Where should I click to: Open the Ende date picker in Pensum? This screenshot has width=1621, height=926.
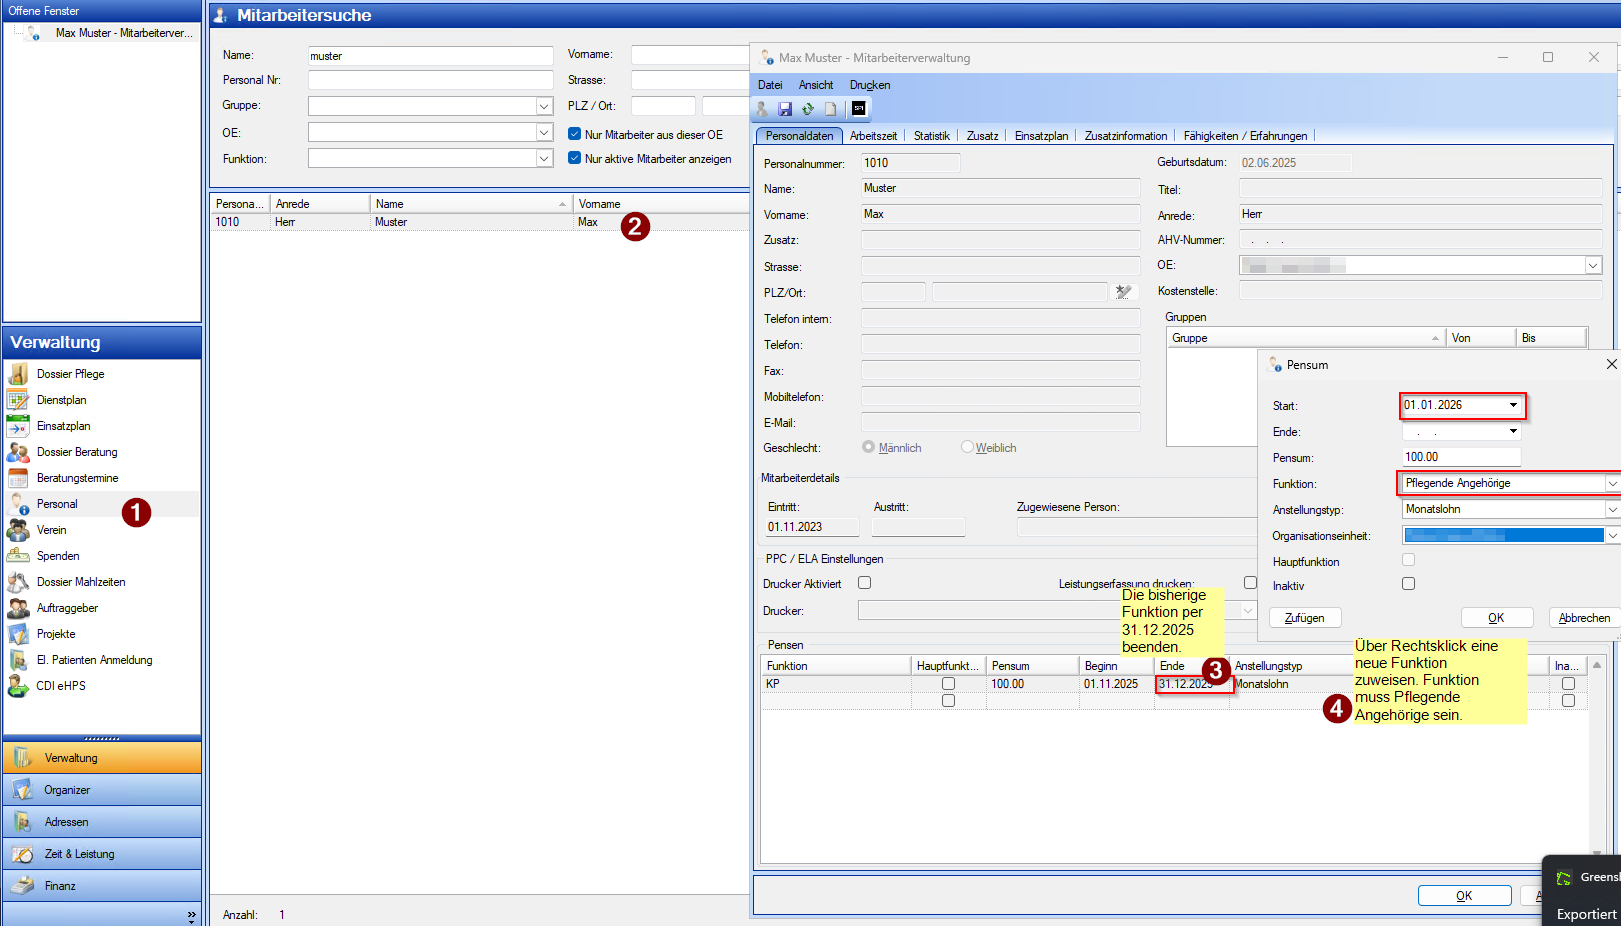click(x=1513, y=431)
